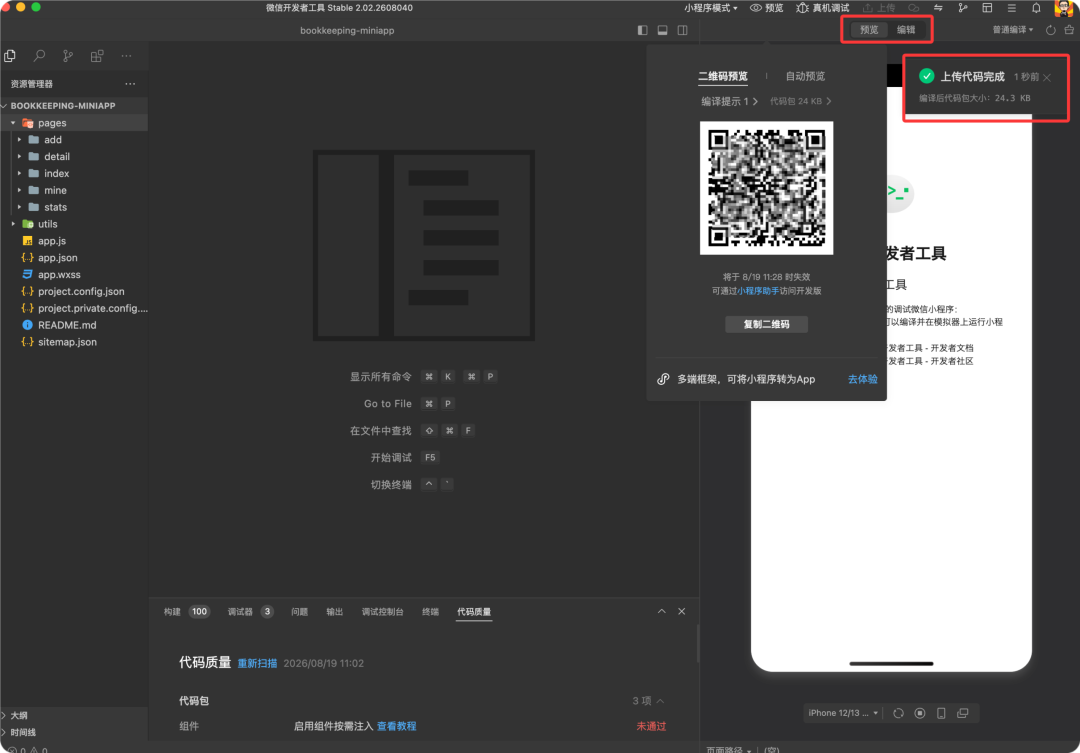The height and width of the screenshot is (753, 1080).
Task: Click the sidebar more actions ellipsis
Action: coord(126,56)
